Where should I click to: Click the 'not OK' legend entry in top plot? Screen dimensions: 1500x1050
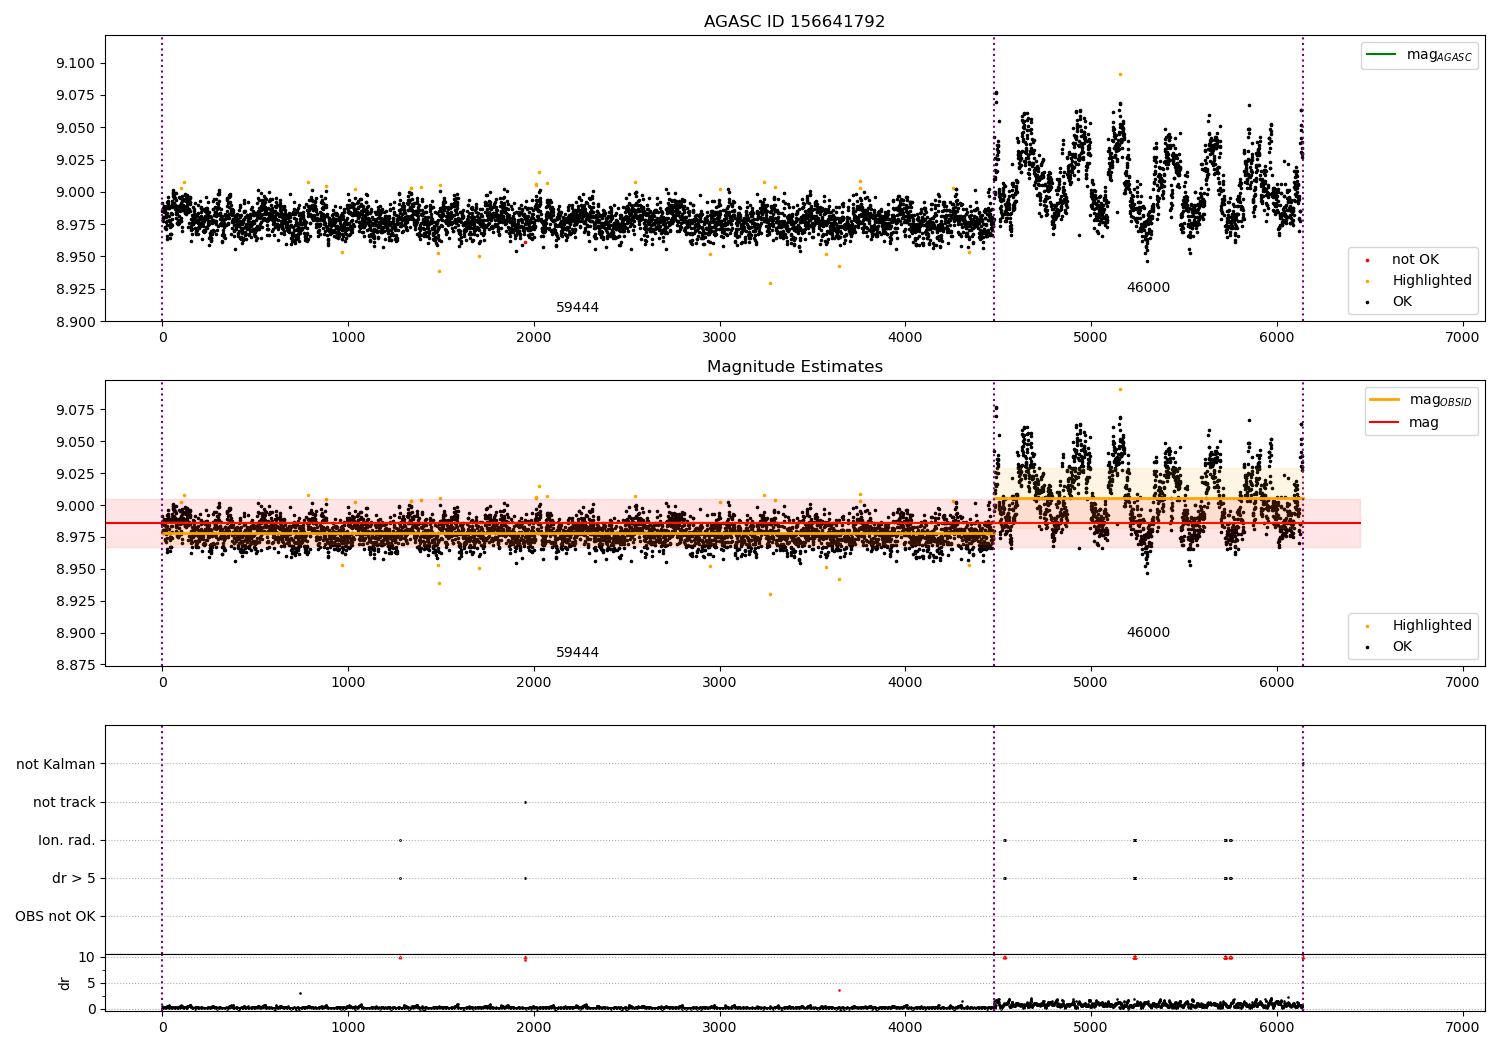[x=1415, y=259]
